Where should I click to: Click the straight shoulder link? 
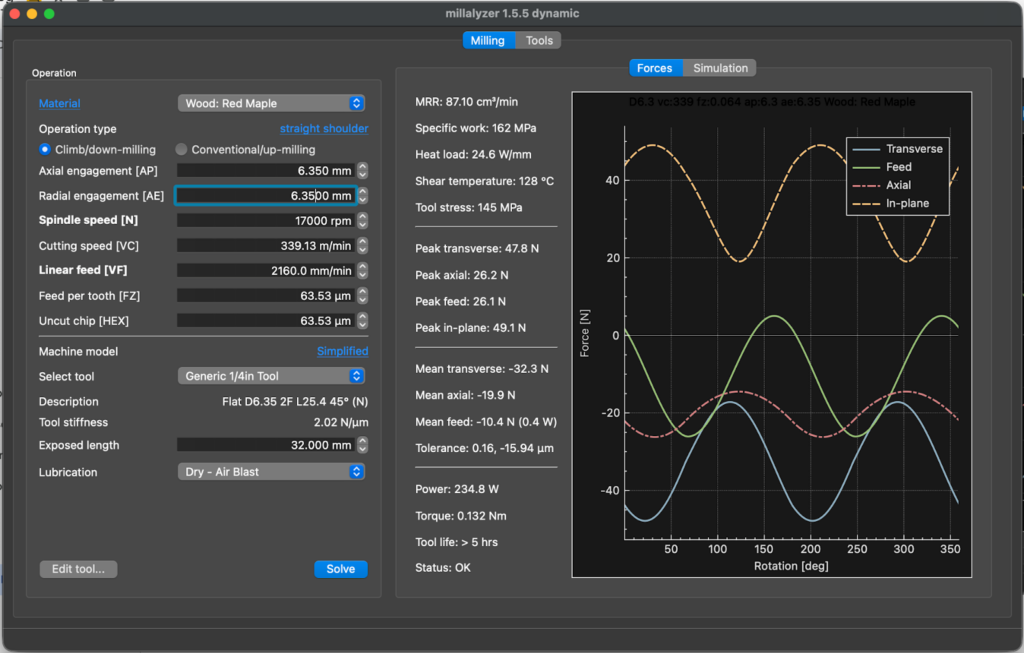point(323,129)
